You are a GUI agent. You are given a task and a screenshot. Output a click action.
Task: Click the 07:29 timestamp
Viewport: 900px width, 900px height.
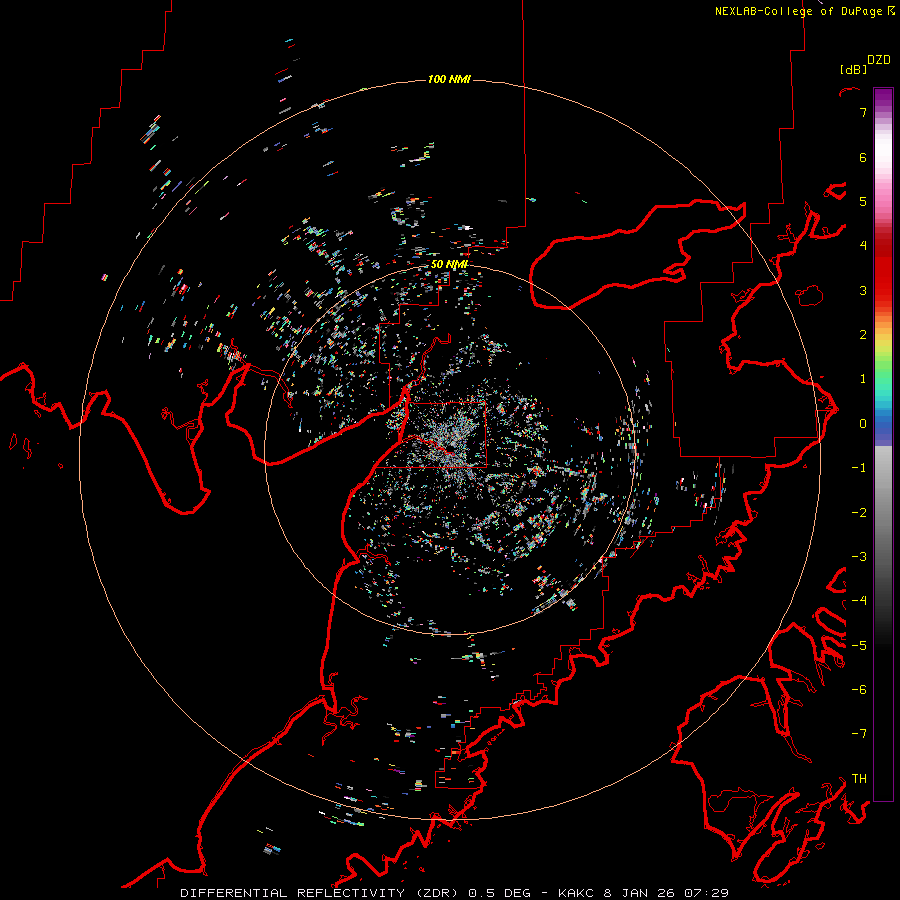tap(707, 893)
